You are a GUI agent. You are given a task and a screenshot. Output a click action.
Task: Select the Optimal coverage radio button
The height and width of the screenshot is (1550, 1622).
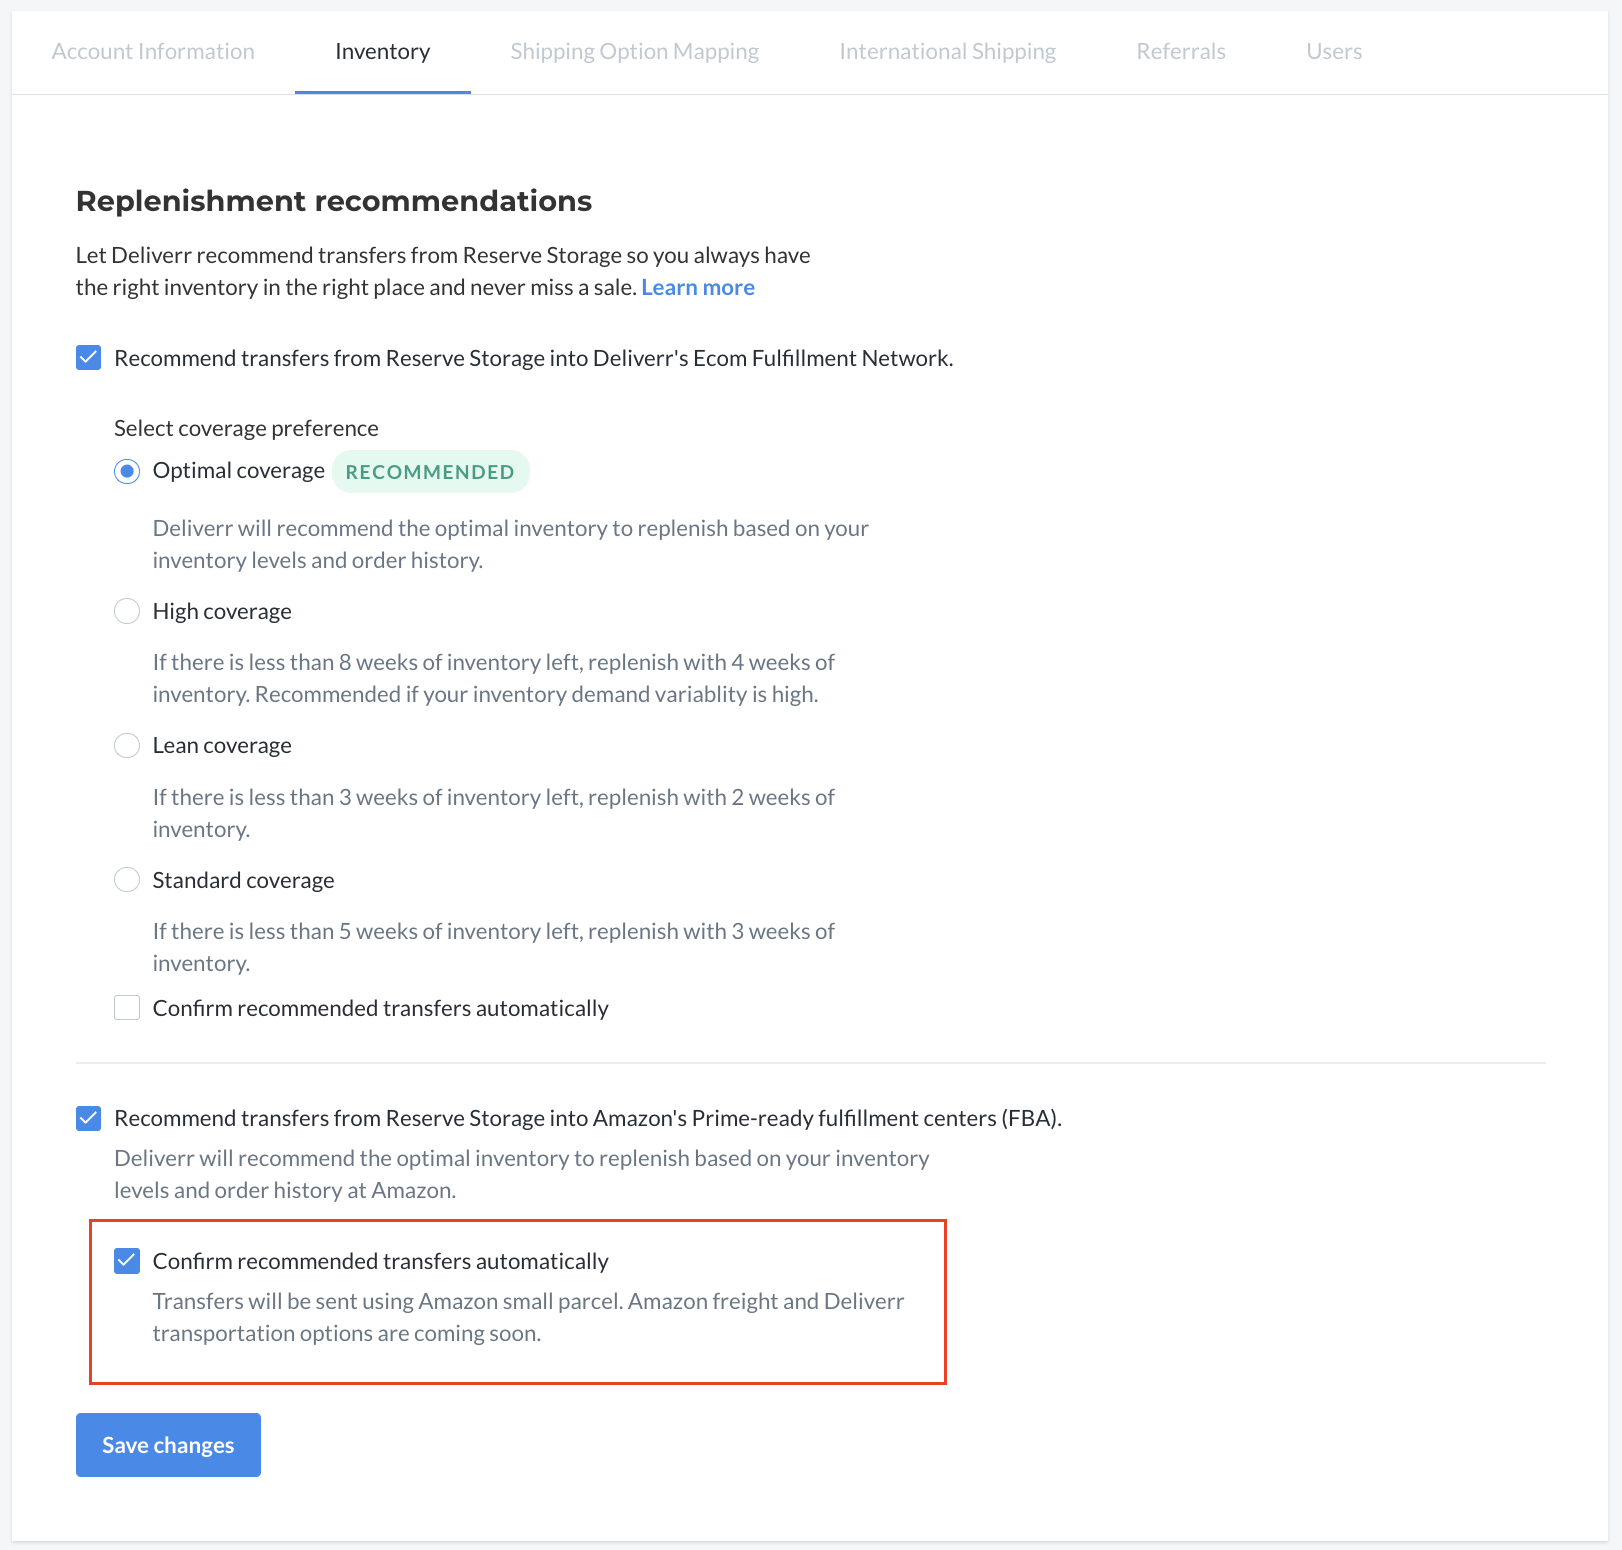pos(127,471)
